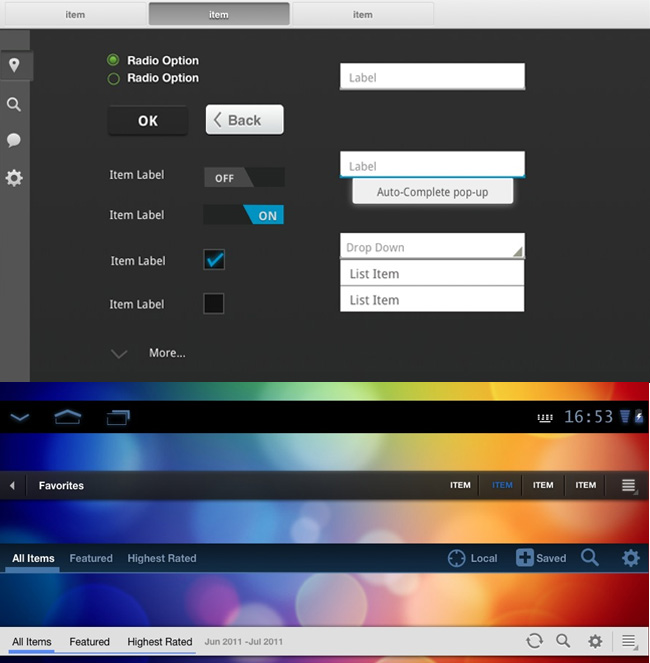650x663 pixels.
Task: Open the Drop Down combo box
Action: pos(432,247)
